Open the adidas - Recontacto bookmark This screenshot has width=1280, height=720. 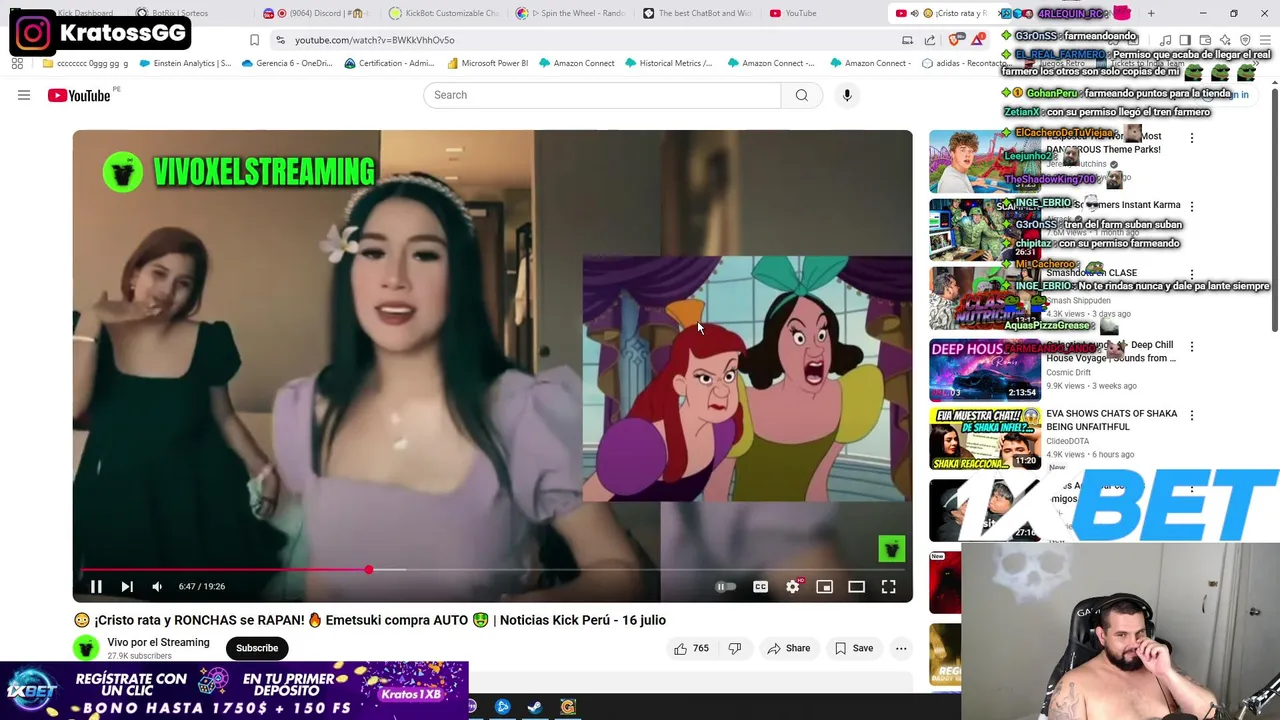[965, 63]
